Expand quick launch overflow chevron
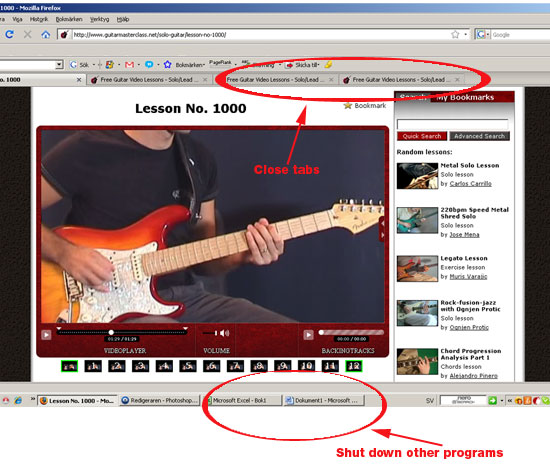 coord(33,399)
